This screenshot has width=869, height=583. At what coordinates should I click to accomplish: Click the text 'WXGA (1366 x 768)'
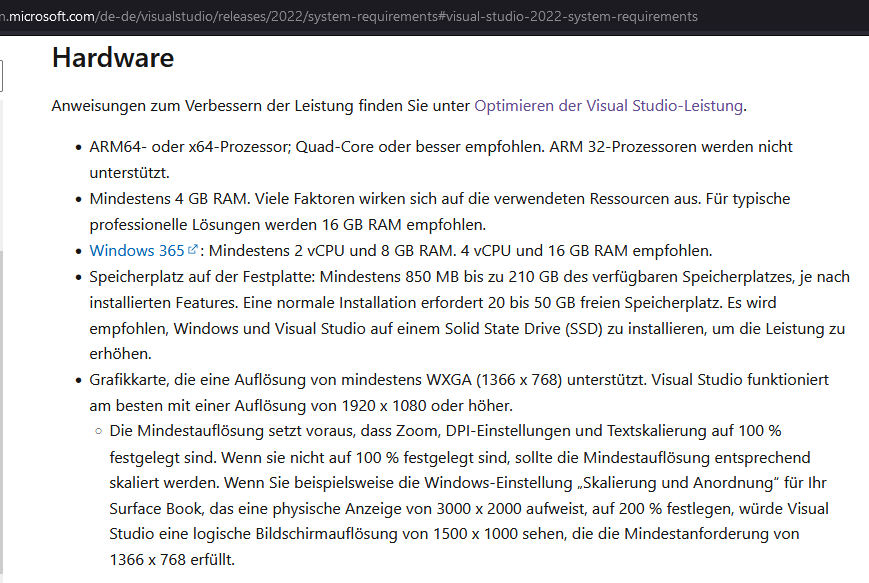pos(494,380)
